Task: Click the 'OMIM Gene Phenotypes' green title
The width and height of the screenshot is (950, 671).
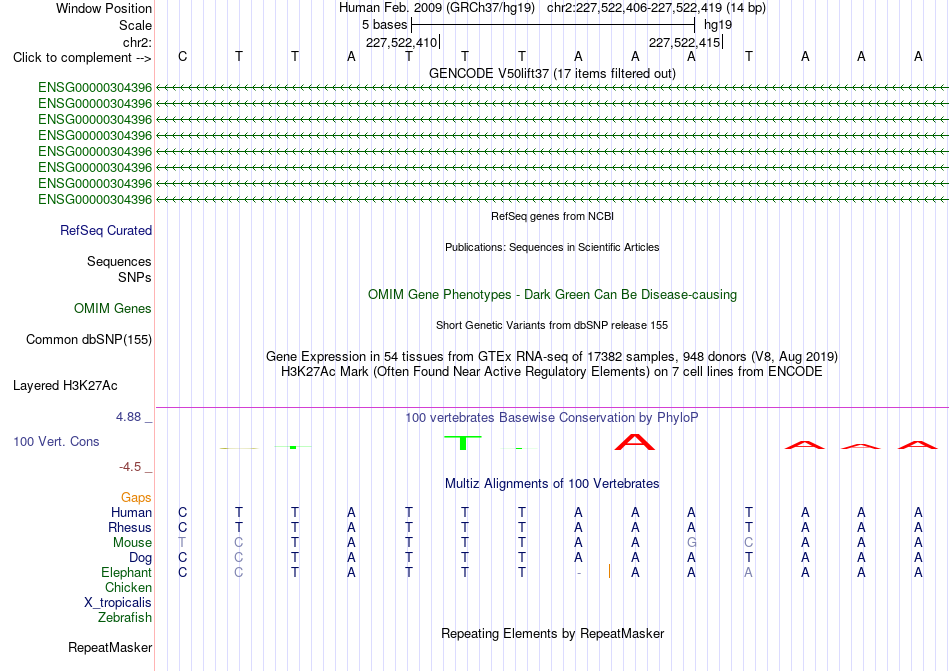Action: pyautogui.click(x=552, y=295)
